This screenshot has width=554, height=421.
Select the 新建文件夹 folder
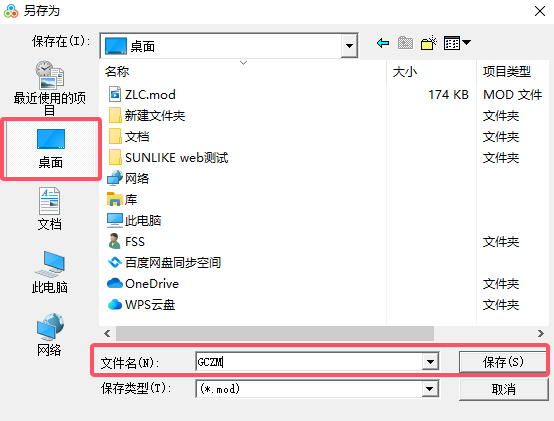147,115
